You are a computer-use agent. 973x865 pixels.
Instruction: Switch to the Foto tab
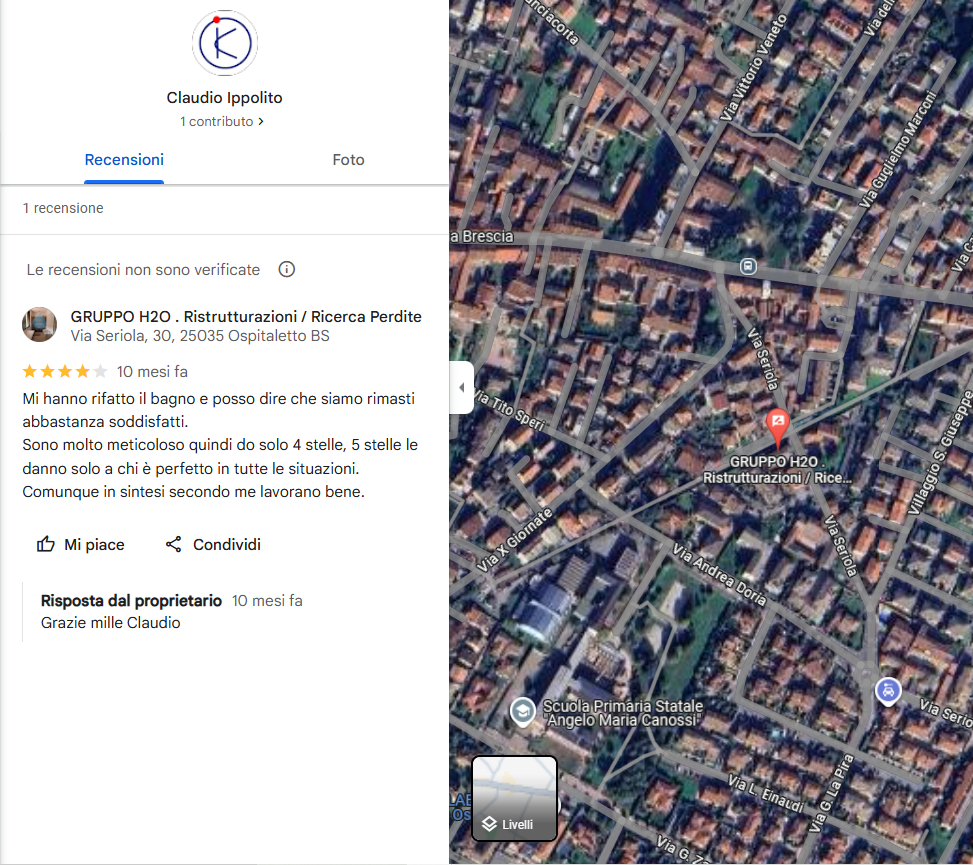click(x=348, y=160)
